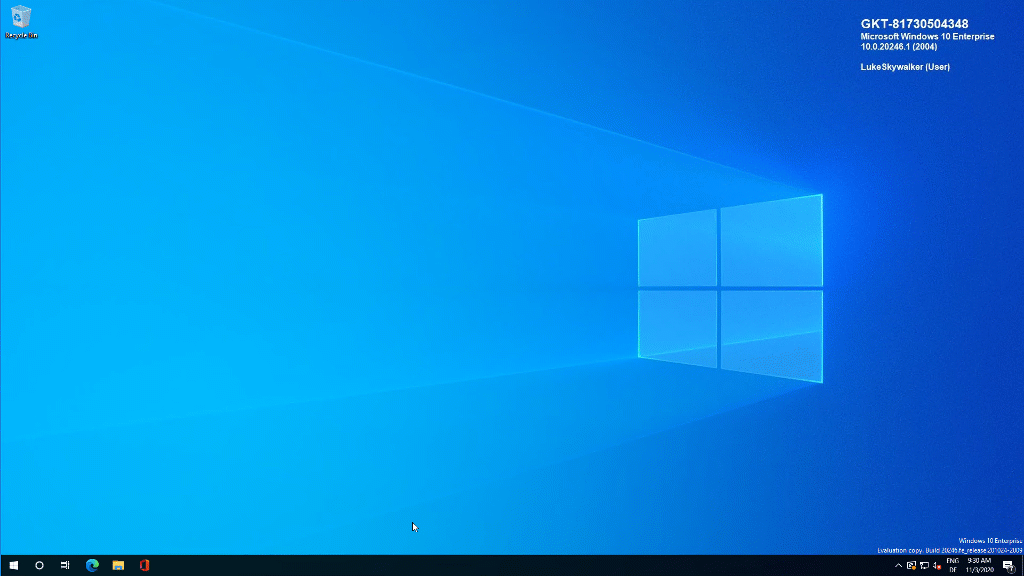Launch Microsoft Edge from the taskbar

(x=91, y=565)
